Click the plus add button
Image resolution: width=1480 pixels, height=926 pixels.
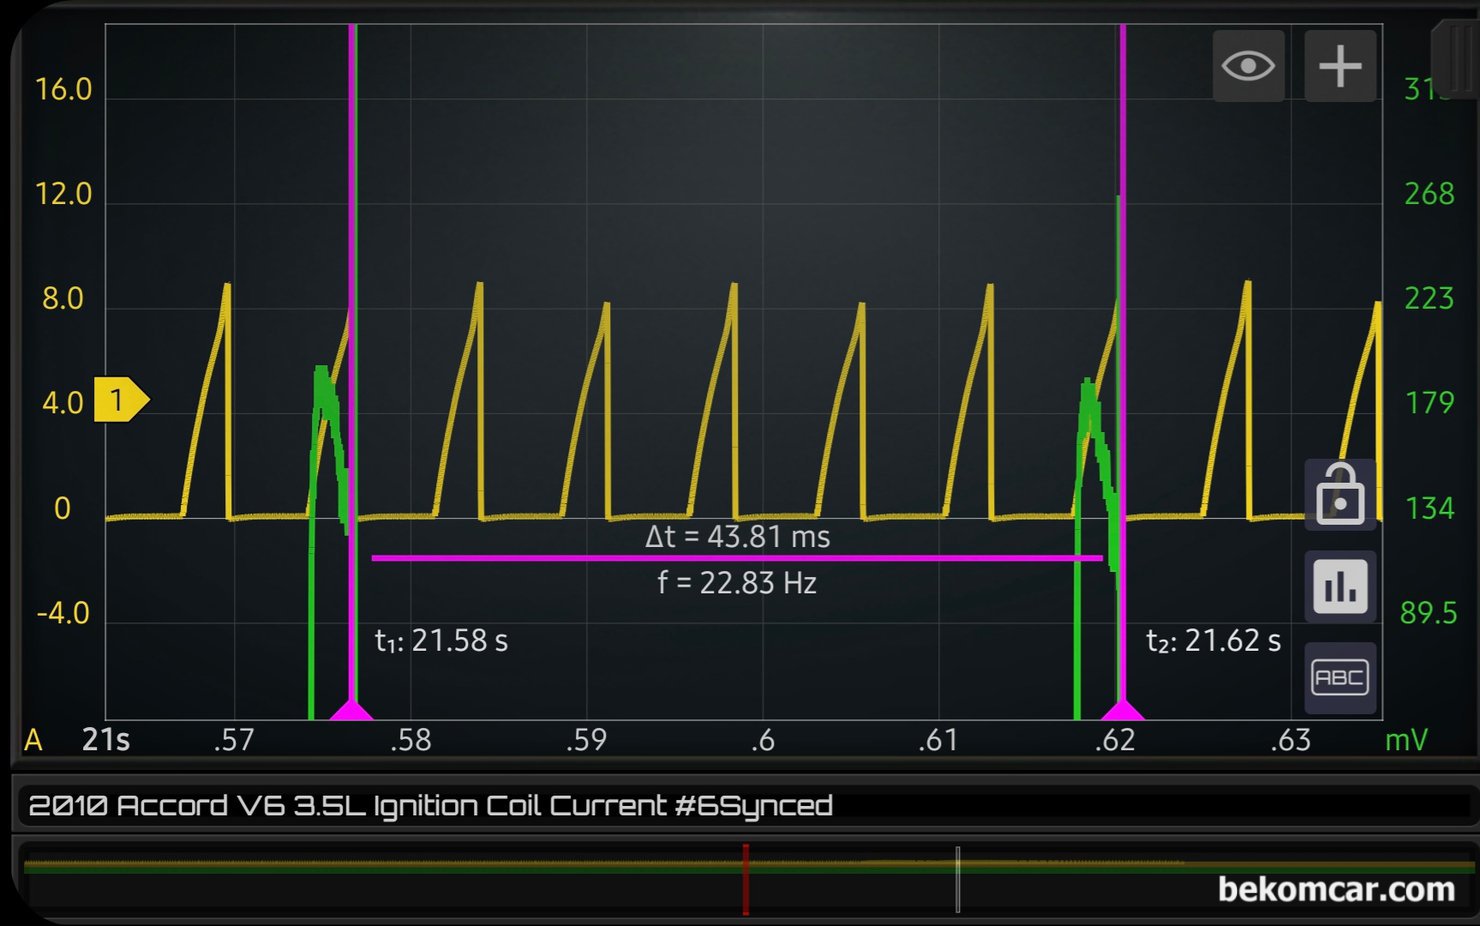tap(1340, 66)
